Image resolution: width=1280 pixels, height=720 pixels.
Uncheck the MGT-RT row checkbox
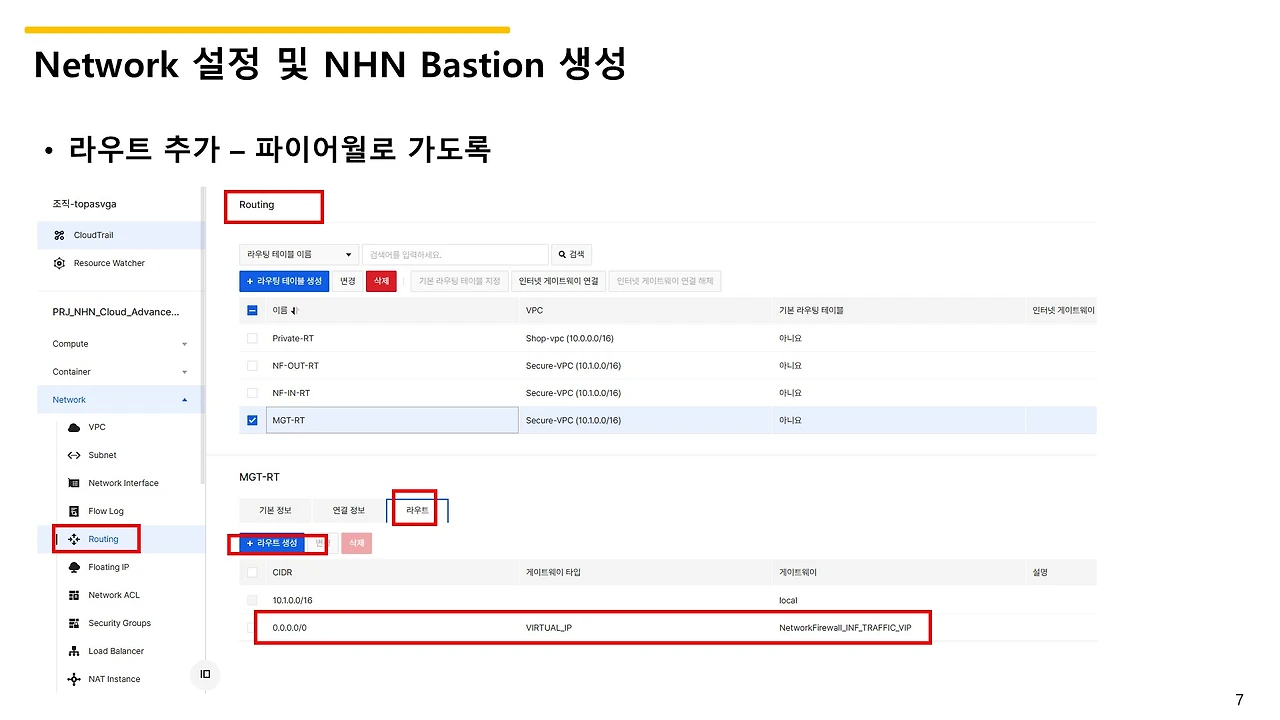252,420
